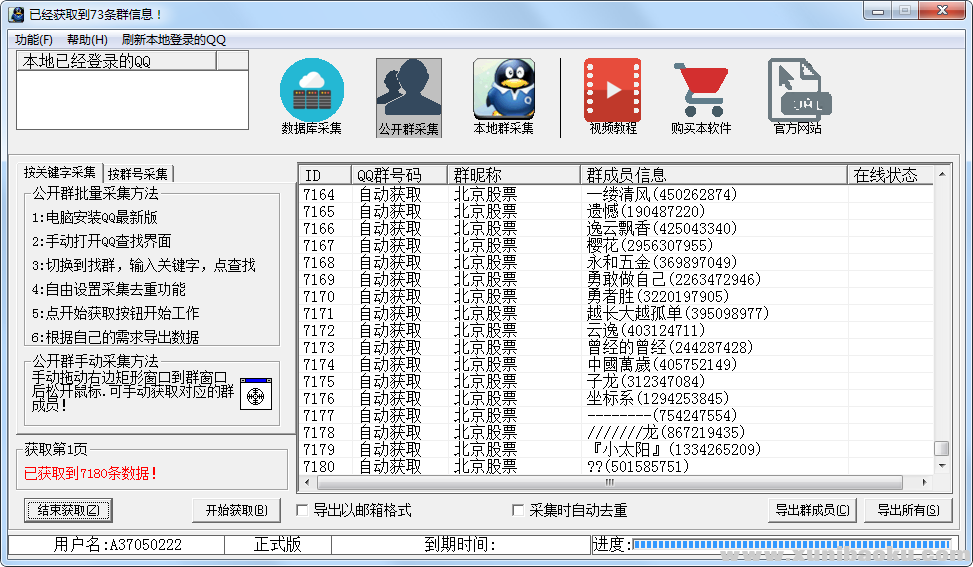Enable 导出以邮箱格式 checkbox

[303, 511]
